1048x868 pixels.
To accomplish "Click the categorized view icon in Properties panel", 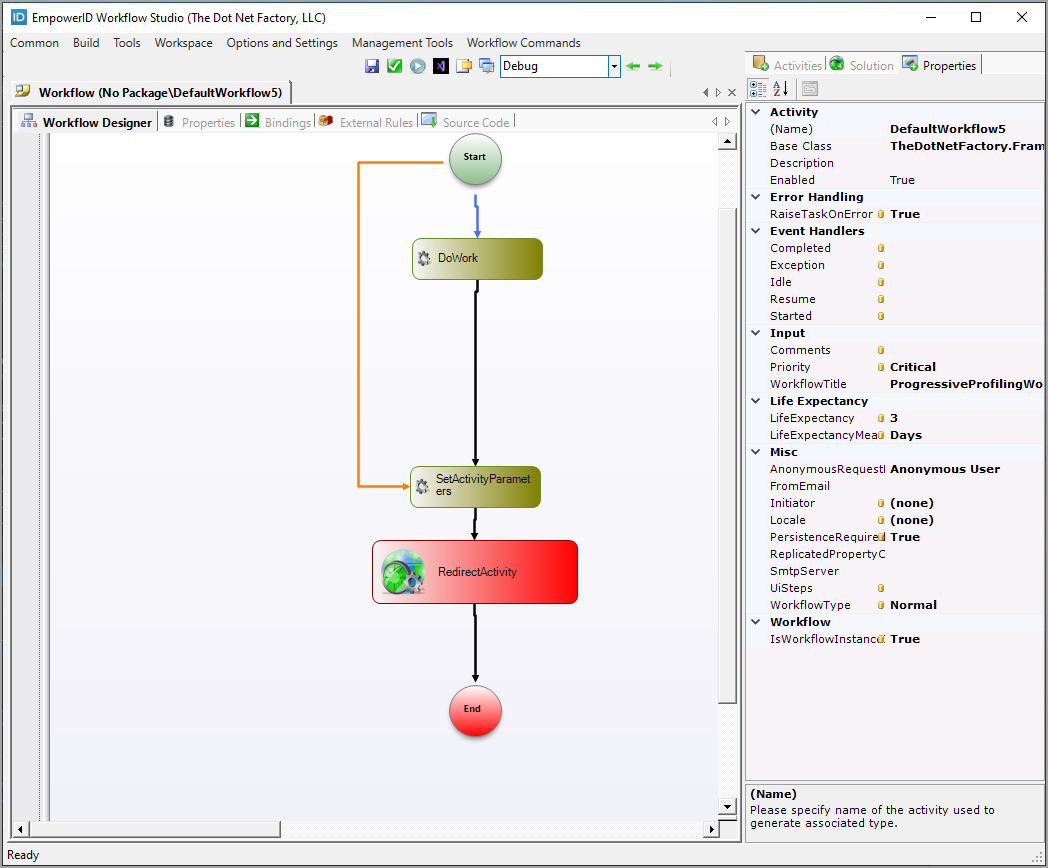I will (757, 88).
